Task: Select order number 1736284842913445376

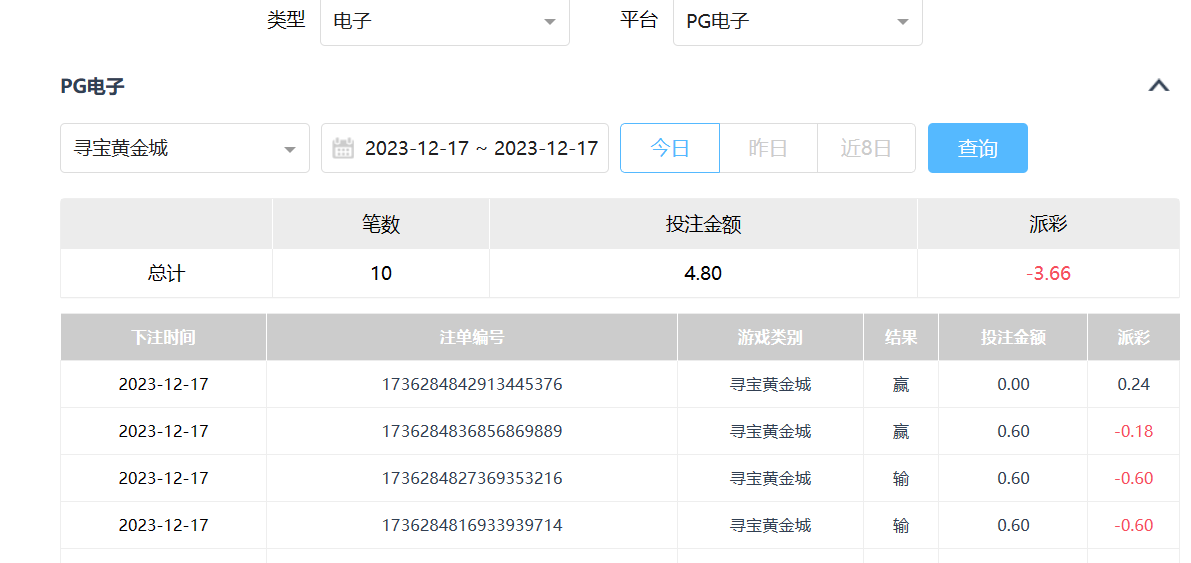Action: pos(472,385)
